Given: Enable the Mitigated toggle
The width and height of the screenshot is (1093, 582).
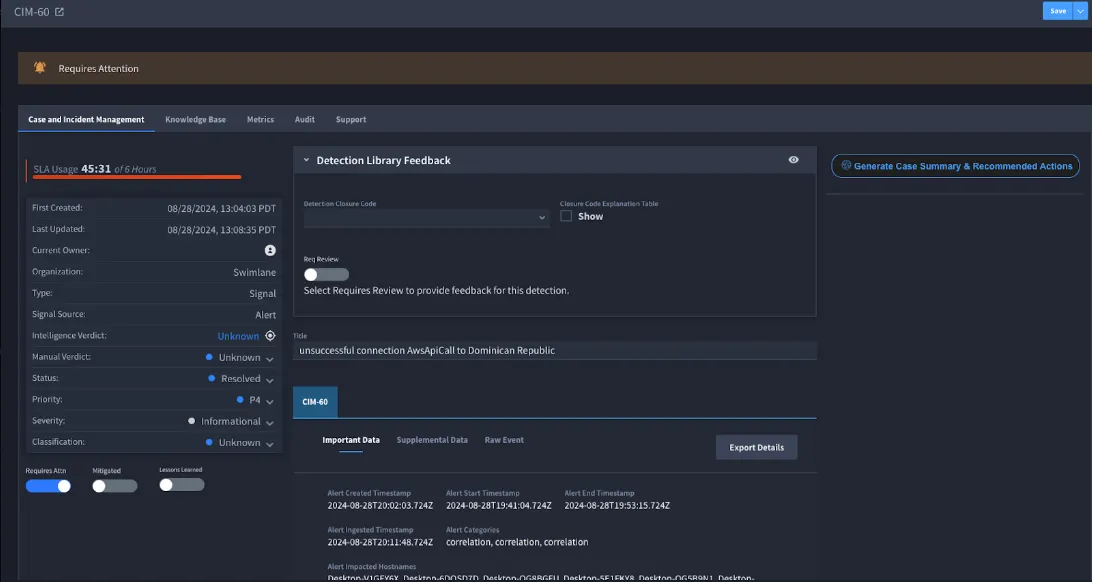Looking at the screenshot, I should [x=115, y=486].
